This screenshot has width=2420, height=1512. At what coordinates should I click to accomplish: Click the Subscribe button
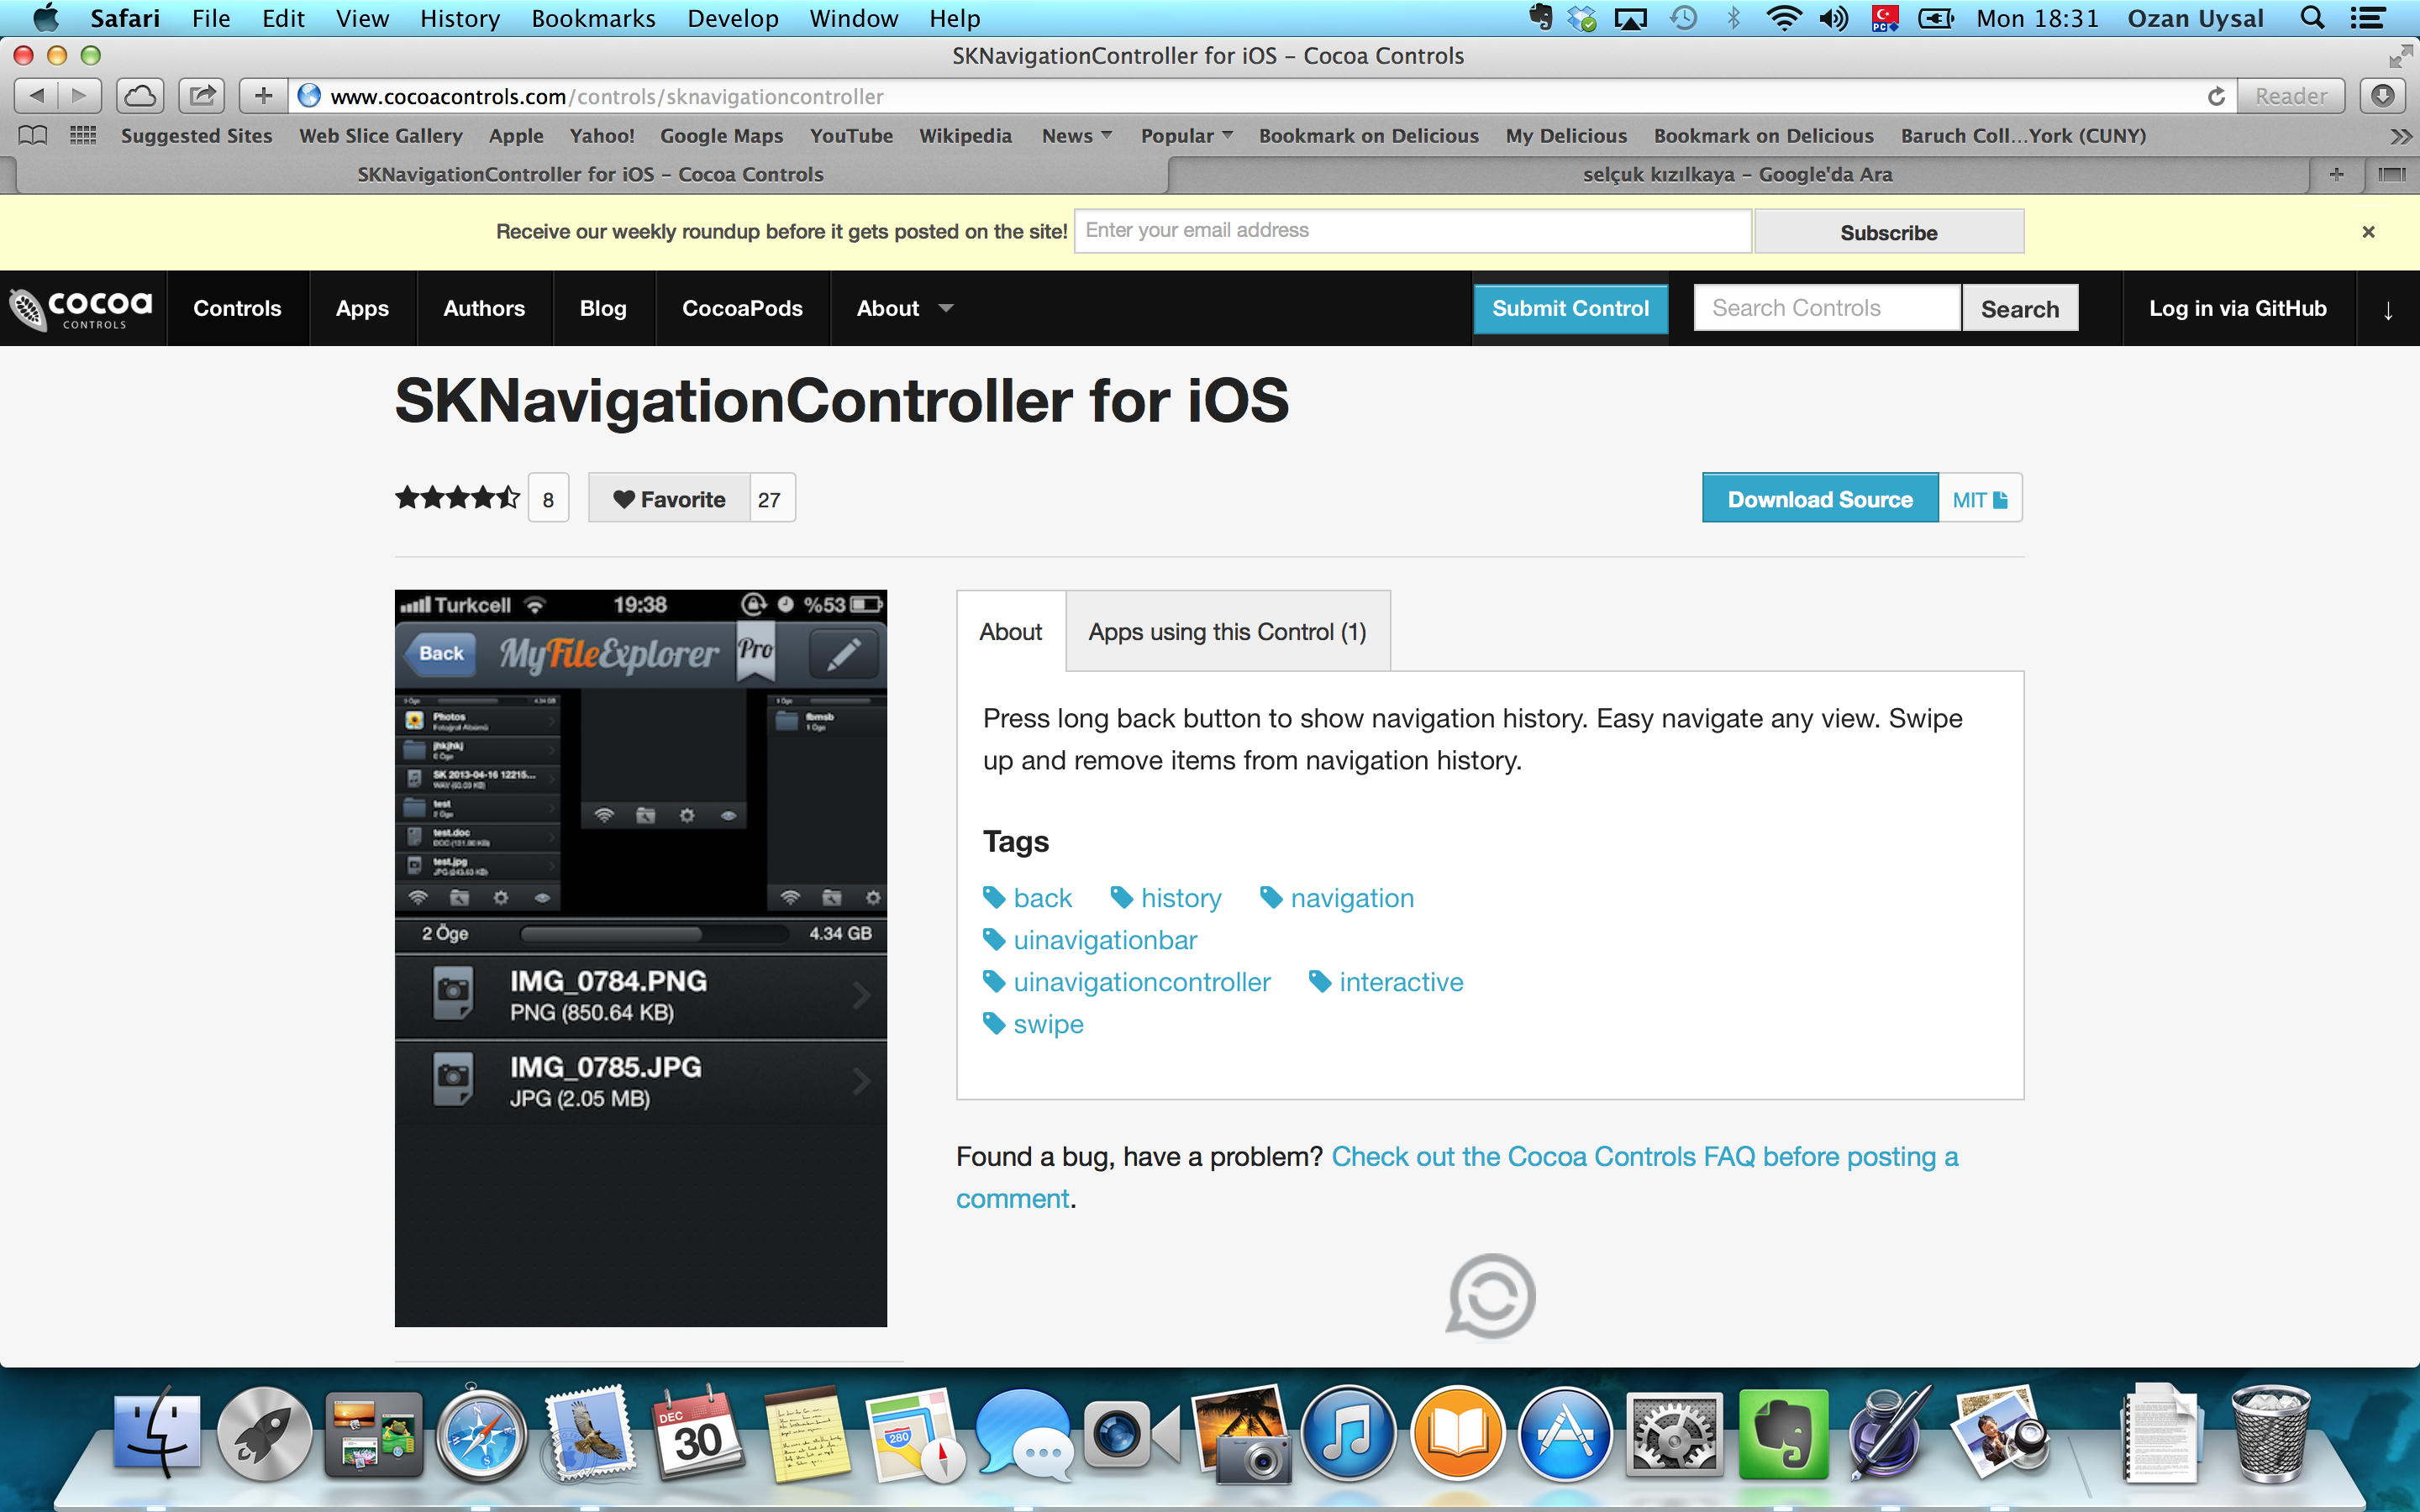coord(1889,232)
